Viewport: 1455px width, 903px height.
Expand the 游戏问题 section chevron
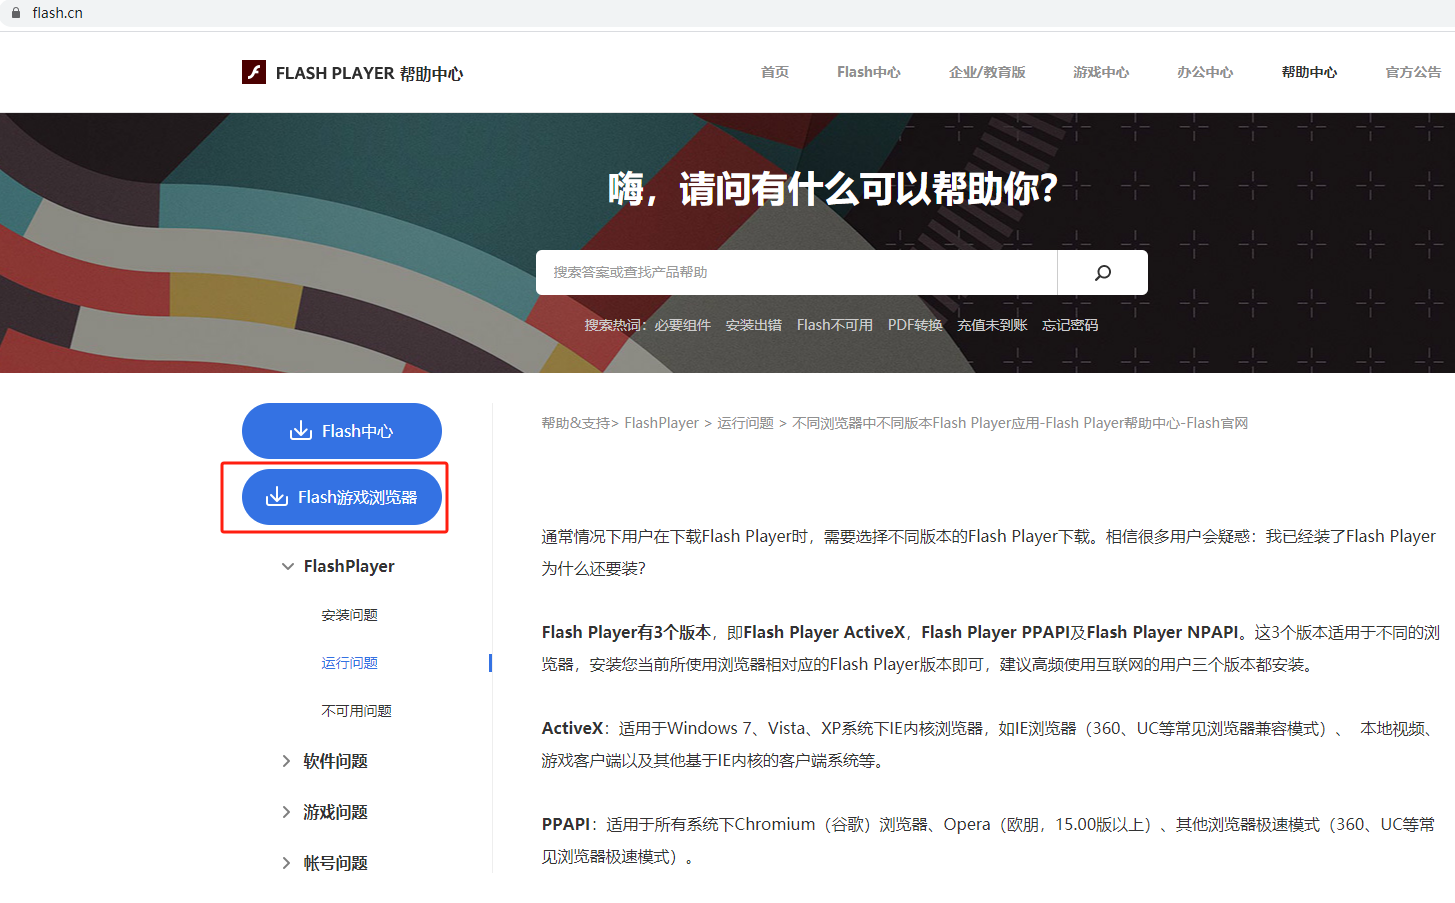pos(287,812)
